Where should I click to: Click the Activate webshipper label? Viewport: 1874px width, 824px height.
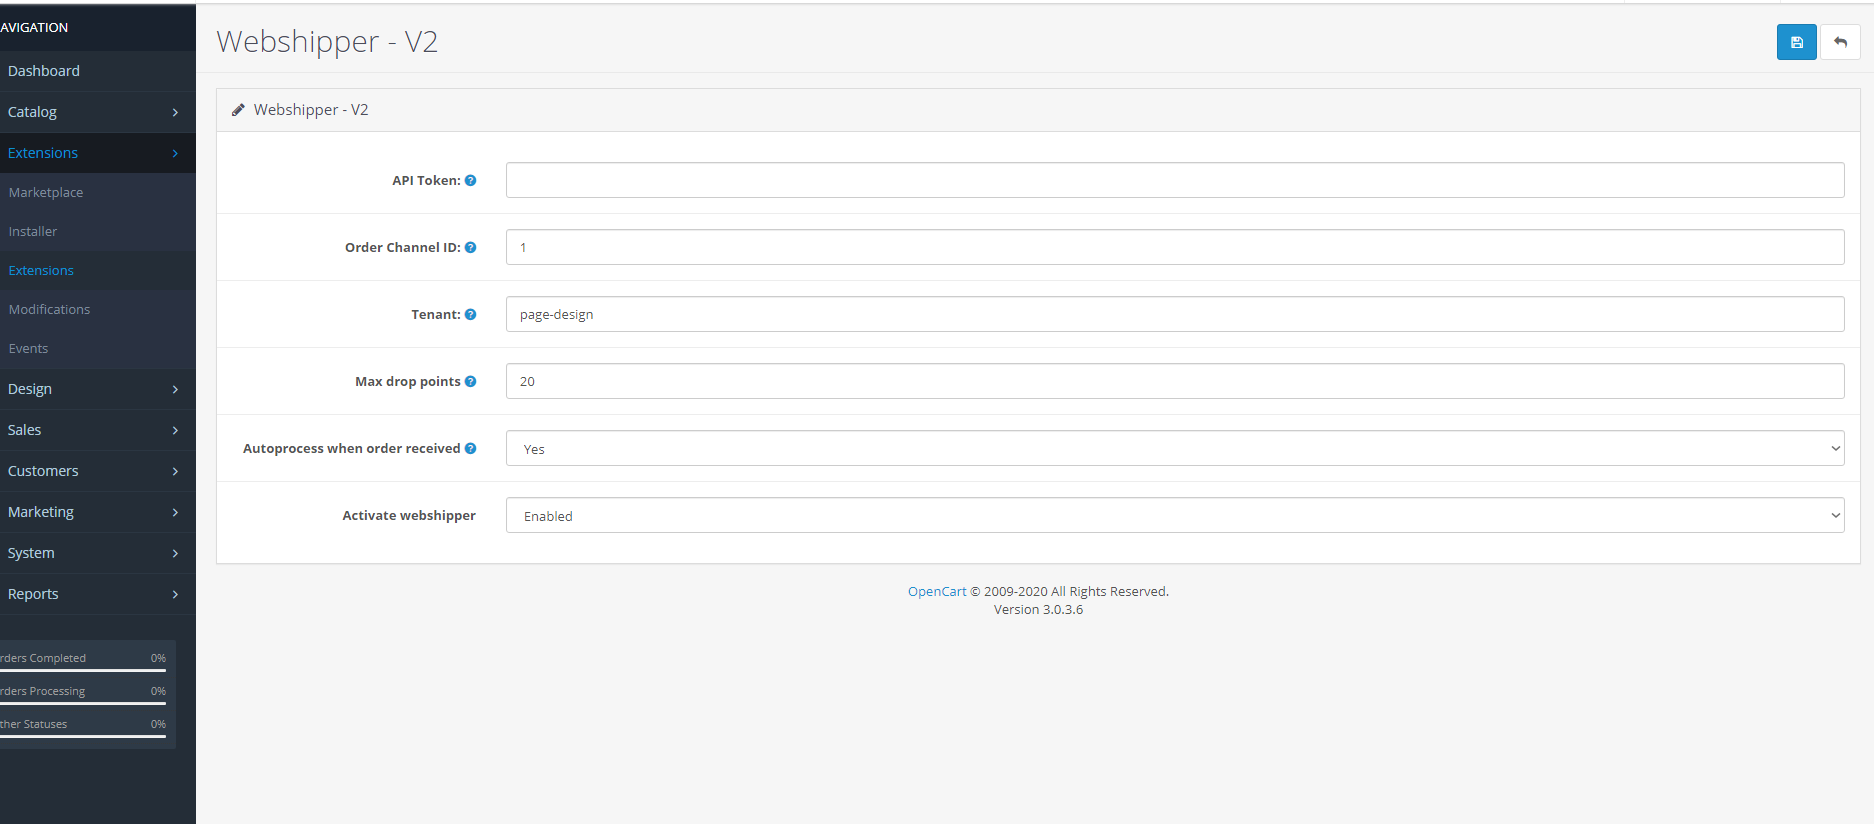coord(409,516)
